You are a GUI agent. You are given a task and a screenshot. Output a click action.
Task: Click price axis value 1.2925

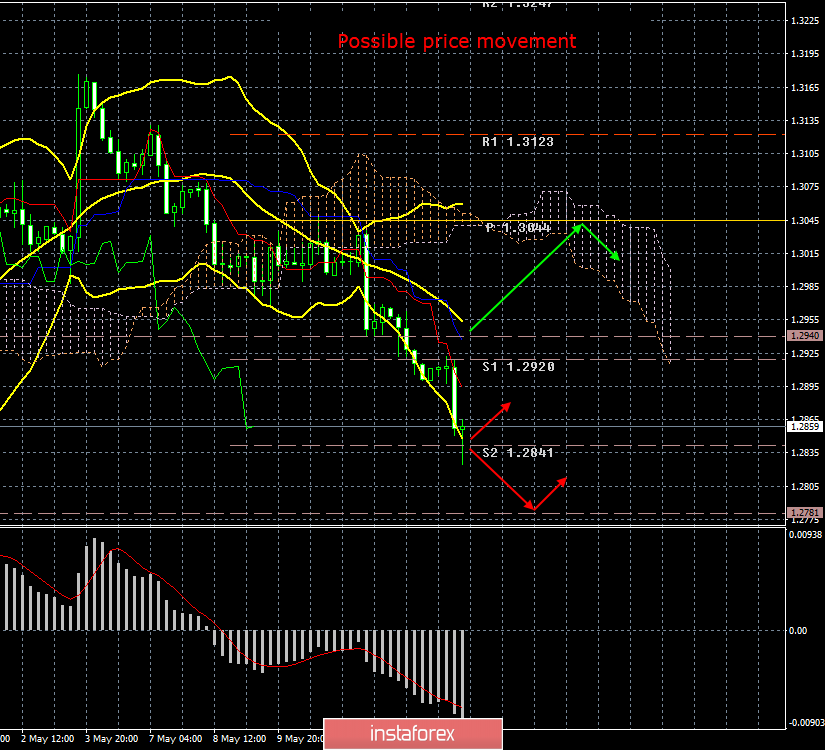[x=806, y=353]
